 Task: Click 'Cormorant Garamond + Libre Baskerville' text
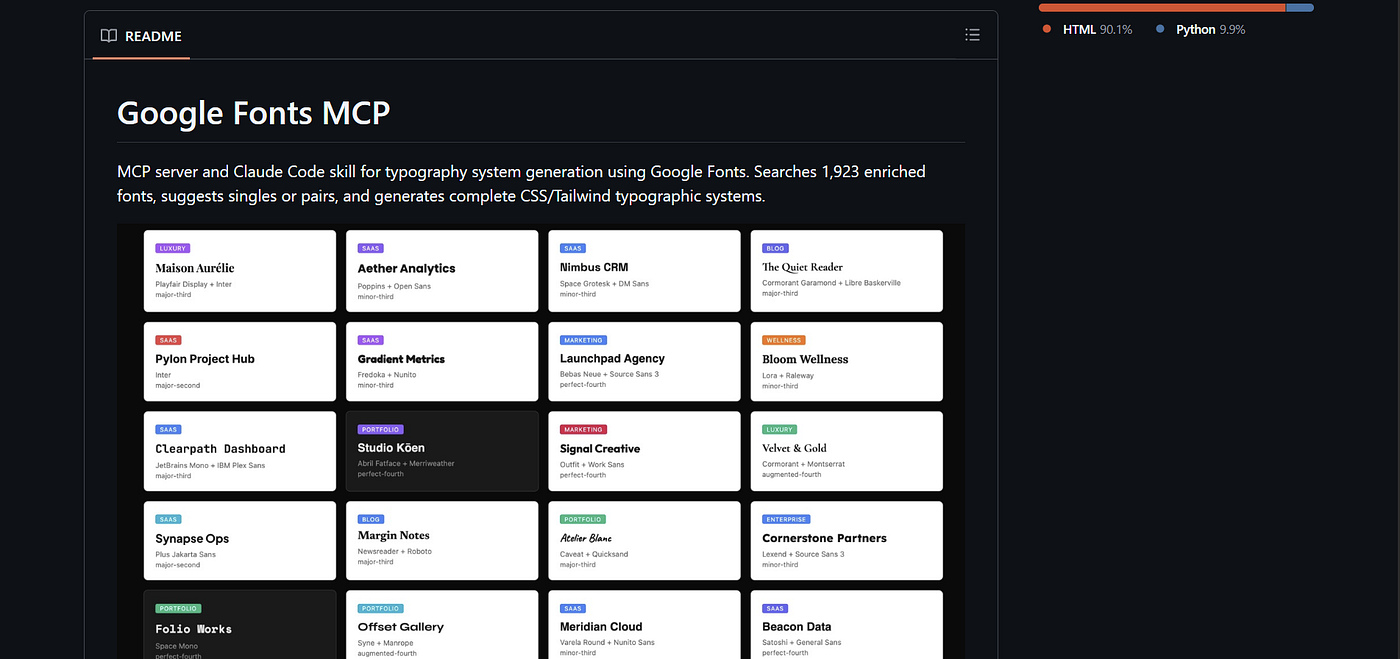tap(831, 283)
